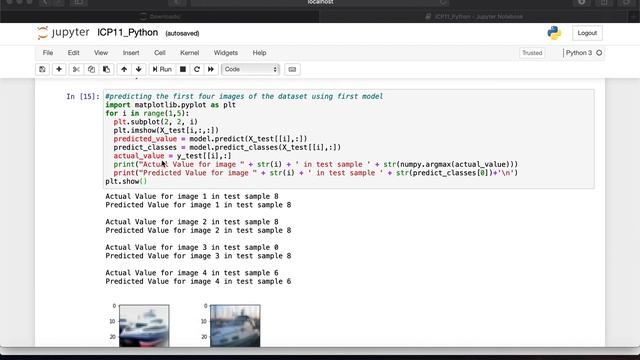Copy selected cells icon
Image resolution: width=640 pixels, height=360 pixels.
click(x=91, y=69)
